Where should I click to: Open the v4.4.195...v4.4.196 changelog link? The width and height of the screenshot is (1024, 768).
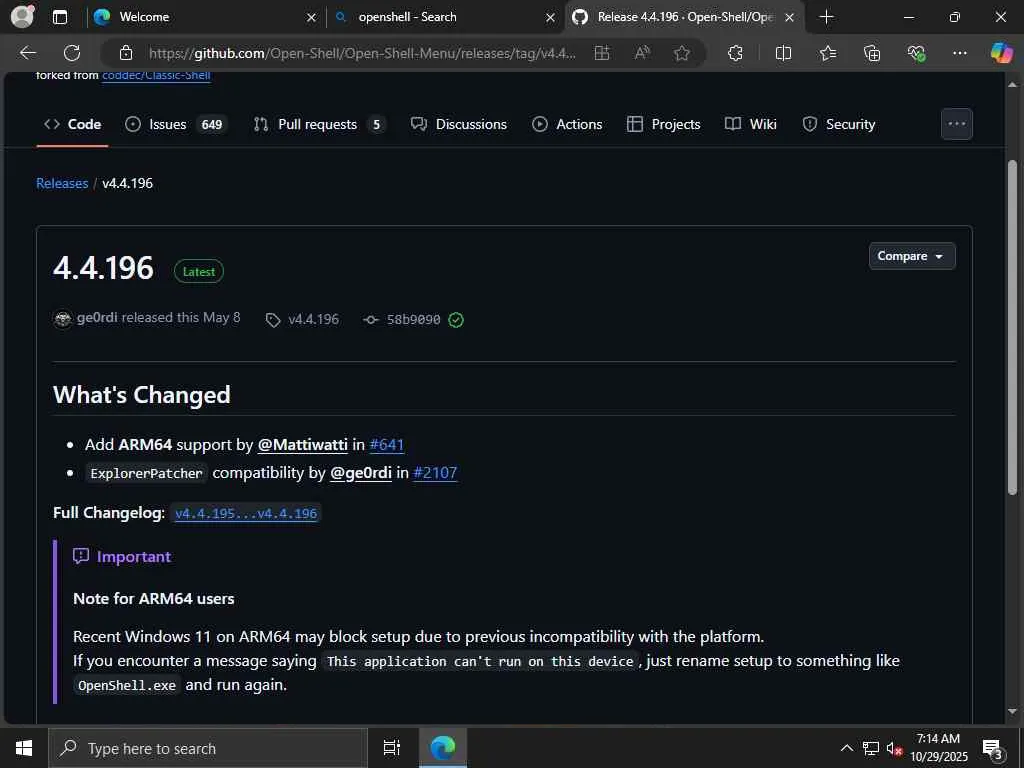click(x=246, y=513)
